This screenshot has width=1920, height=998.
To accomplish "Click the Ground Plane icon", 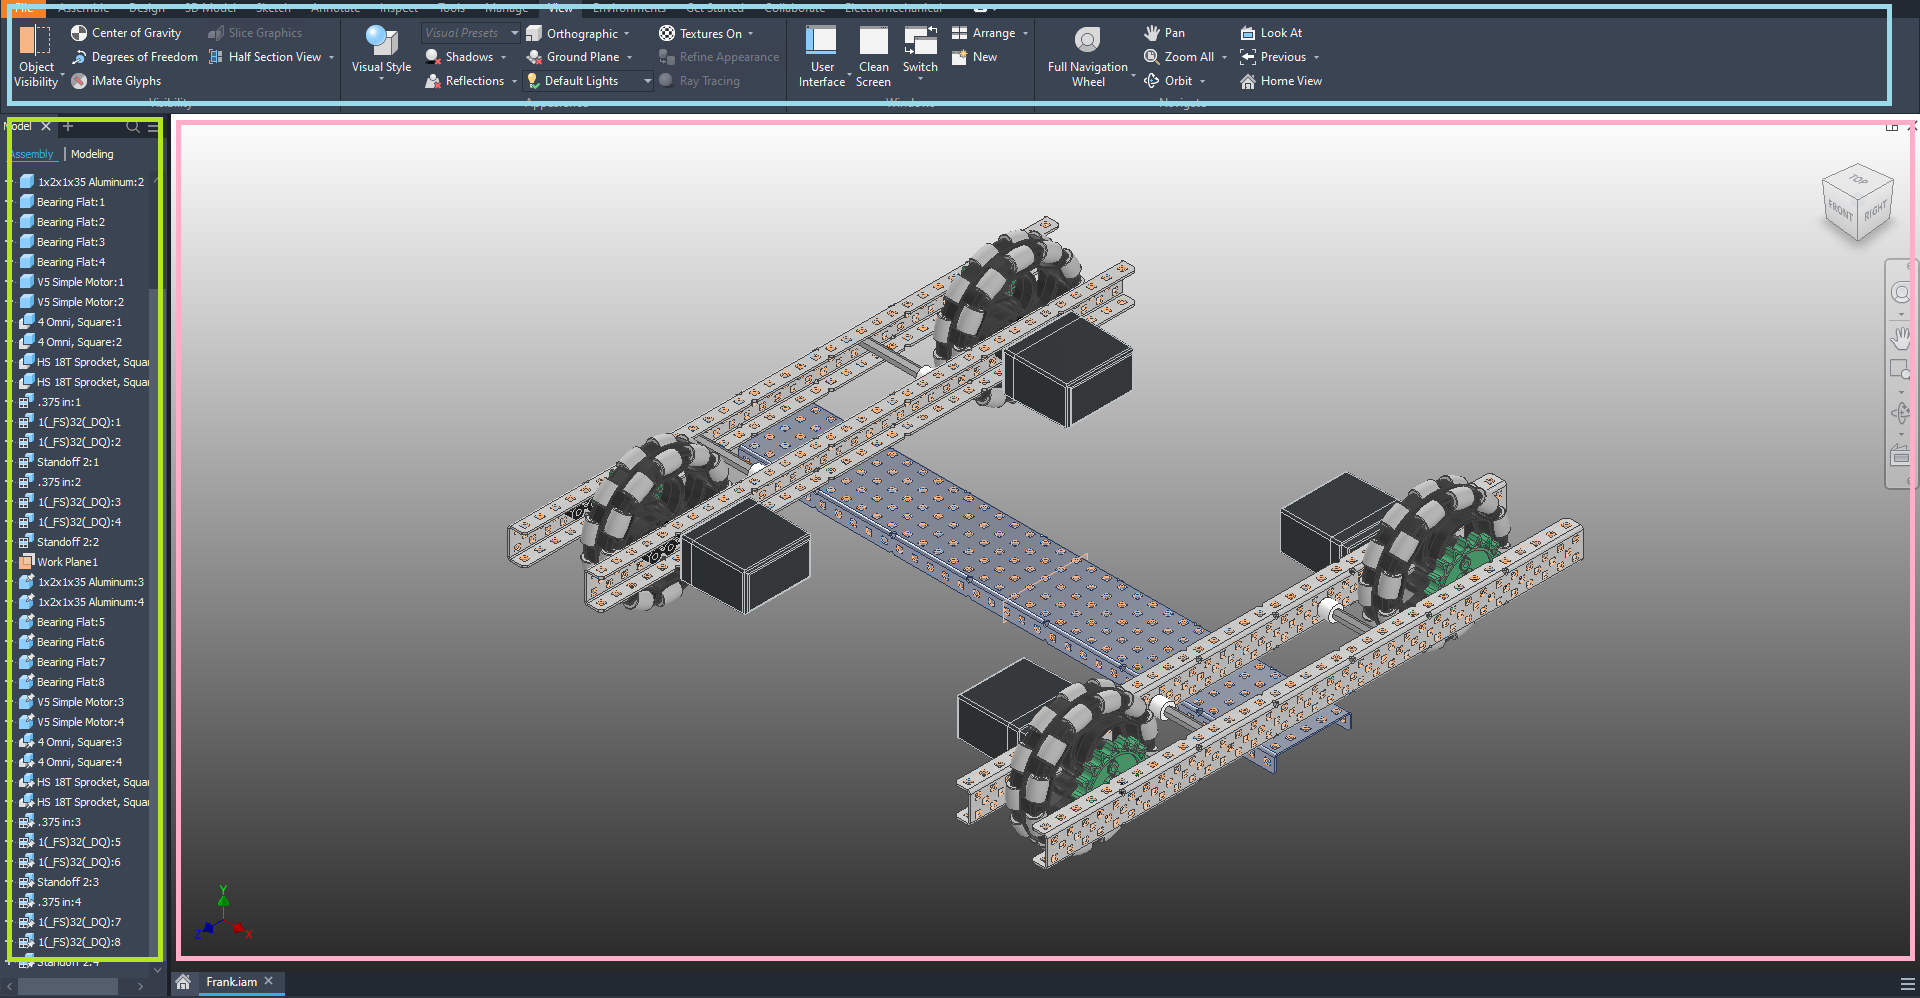I will [x=535, y=57].
